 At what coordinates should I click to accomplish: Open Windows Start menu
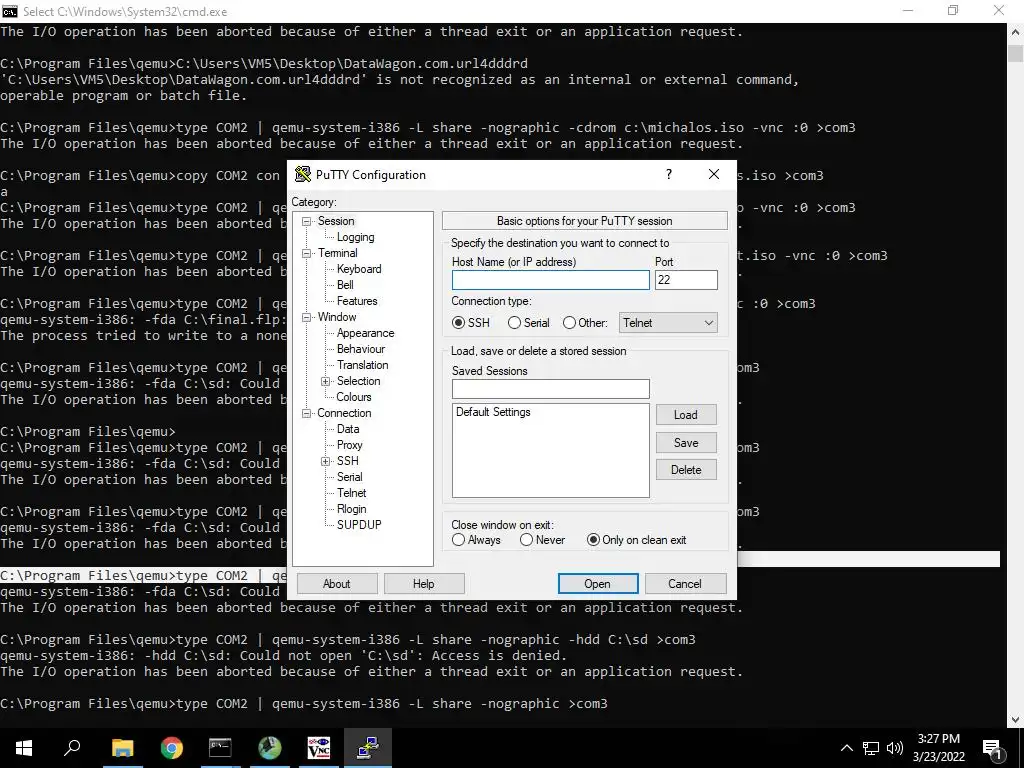coord(24,748)
